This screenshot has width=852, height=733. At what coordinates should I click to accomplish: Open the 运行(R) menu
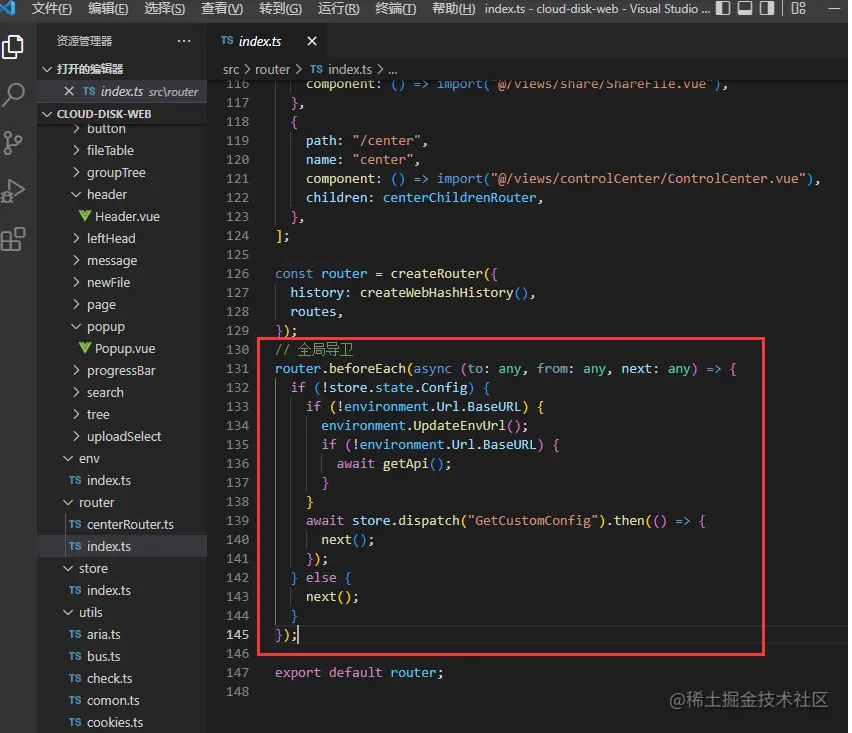click(x=339, y=9)
